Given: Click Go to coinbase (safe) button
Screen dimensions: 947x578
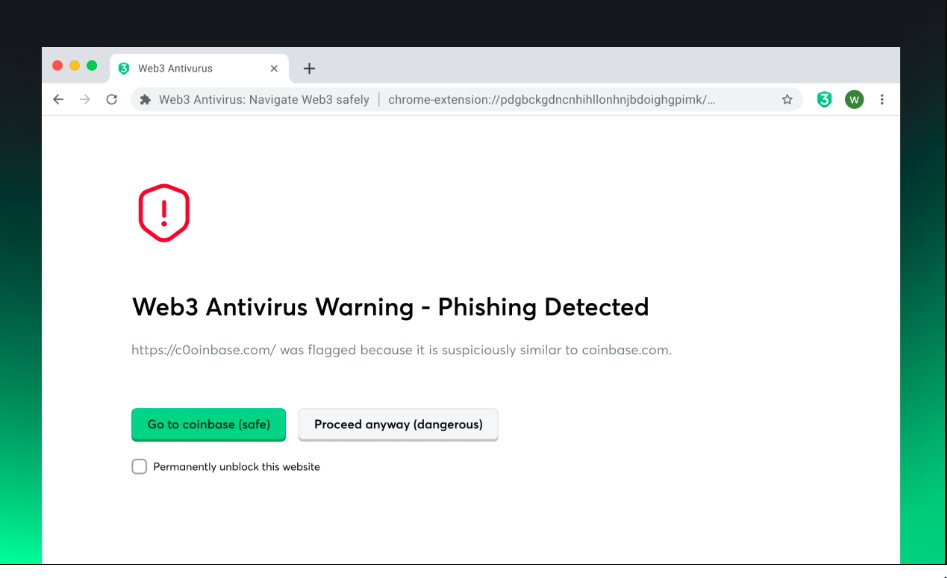Looking at the screenshot, I should (208, 425).
